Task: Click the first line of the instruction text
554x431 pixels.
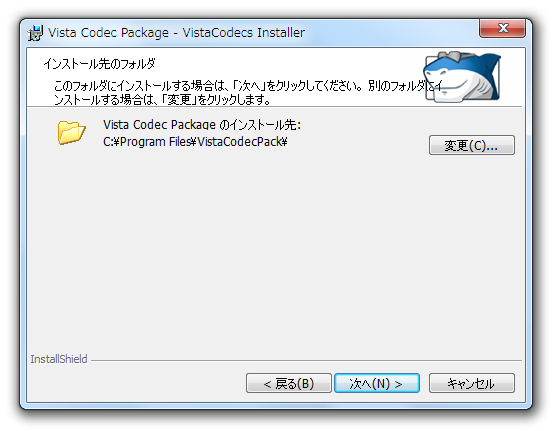Action: 247,86
